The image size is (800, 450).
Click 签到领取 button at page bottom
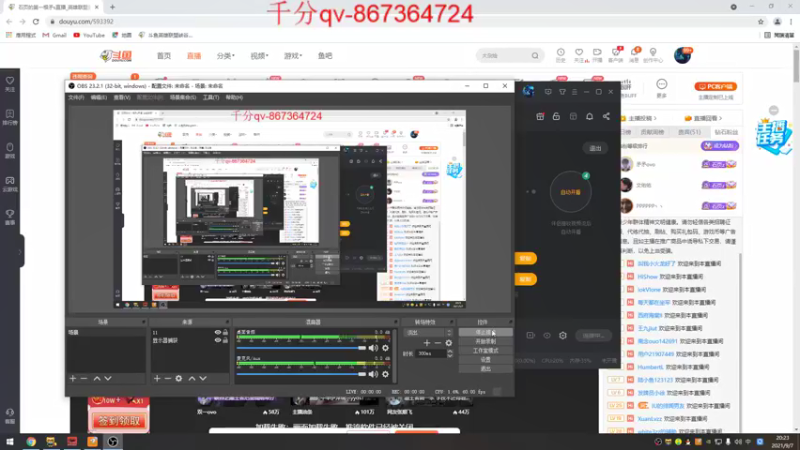(119, 421)
